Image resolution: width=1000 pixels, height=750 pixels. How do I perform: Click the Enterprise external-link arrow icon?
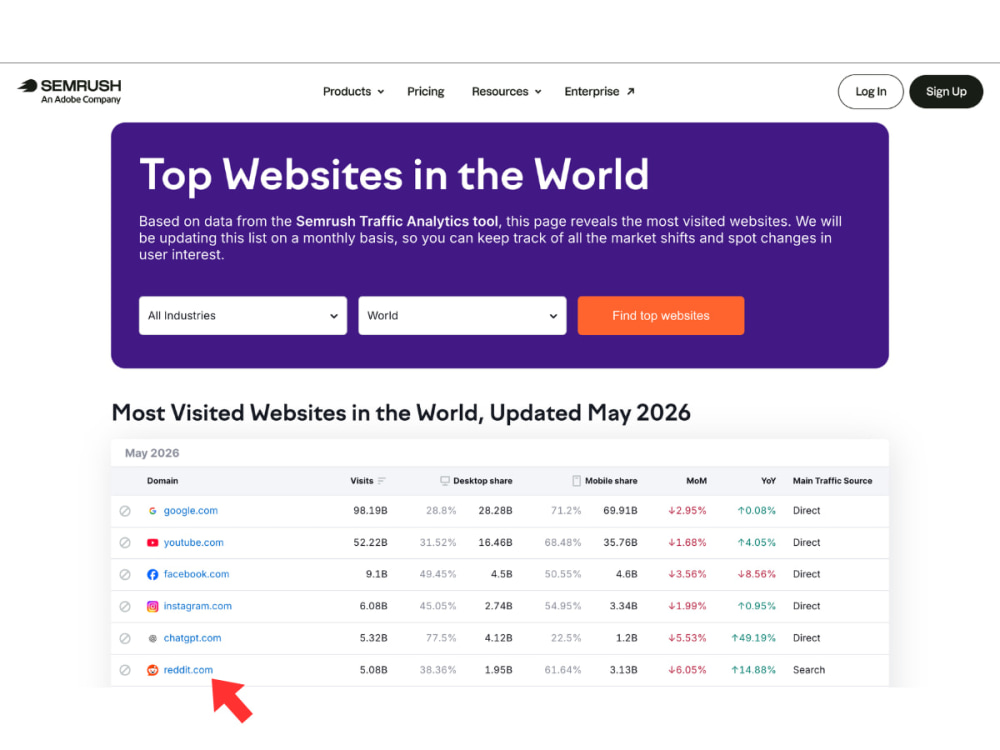click(630, 91)
